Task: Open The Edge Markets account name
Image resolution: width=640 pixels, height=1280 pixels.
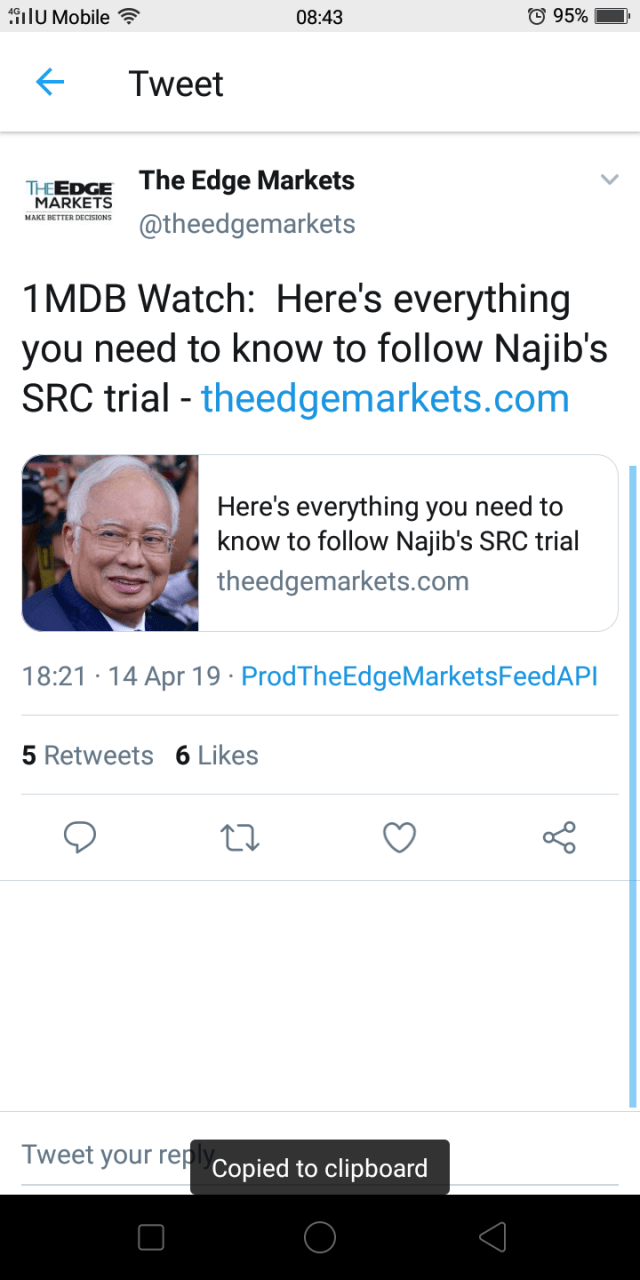Action: point(247,180)
